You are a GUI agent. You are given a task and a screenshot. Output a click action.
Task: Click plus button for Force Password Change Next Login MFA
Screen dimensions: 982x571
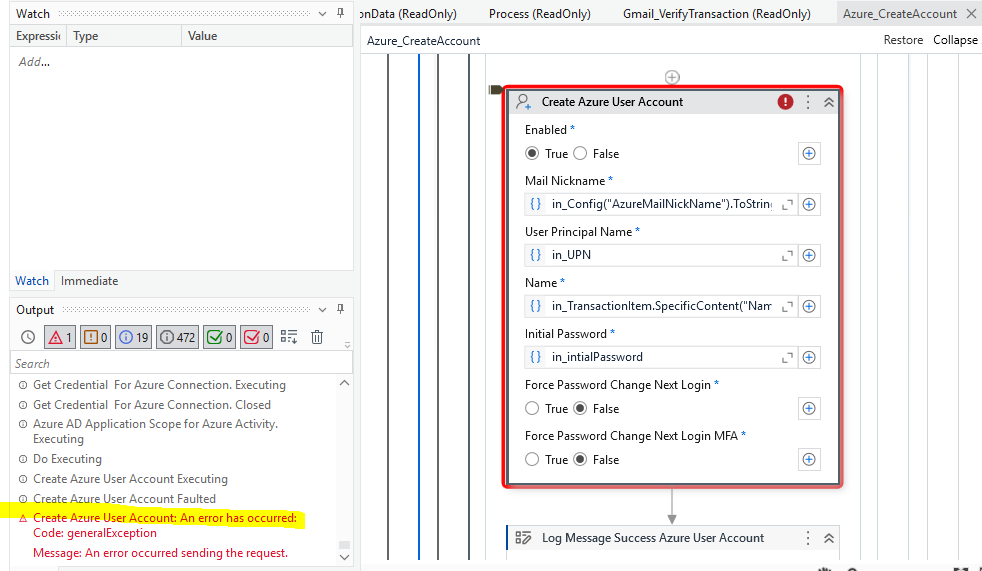point(809,460)
